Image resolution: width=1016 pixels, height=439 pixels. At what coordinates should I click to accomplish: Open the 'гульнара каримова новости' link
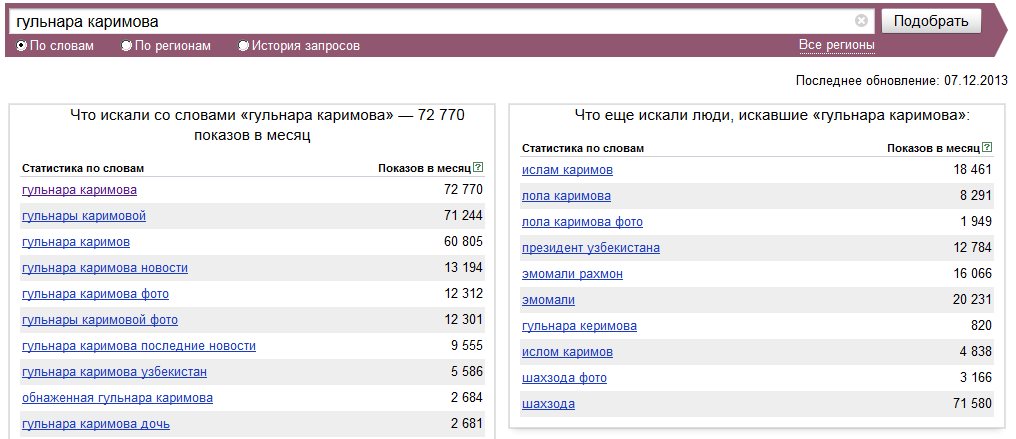coord(105,268)
